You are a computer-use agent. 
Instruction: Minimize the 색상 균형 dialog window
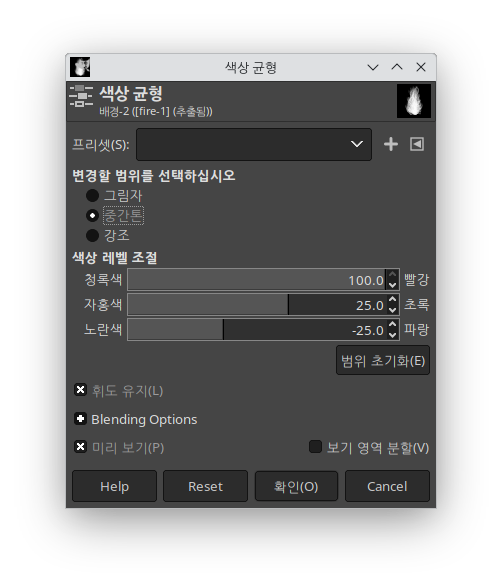(373, 67)
